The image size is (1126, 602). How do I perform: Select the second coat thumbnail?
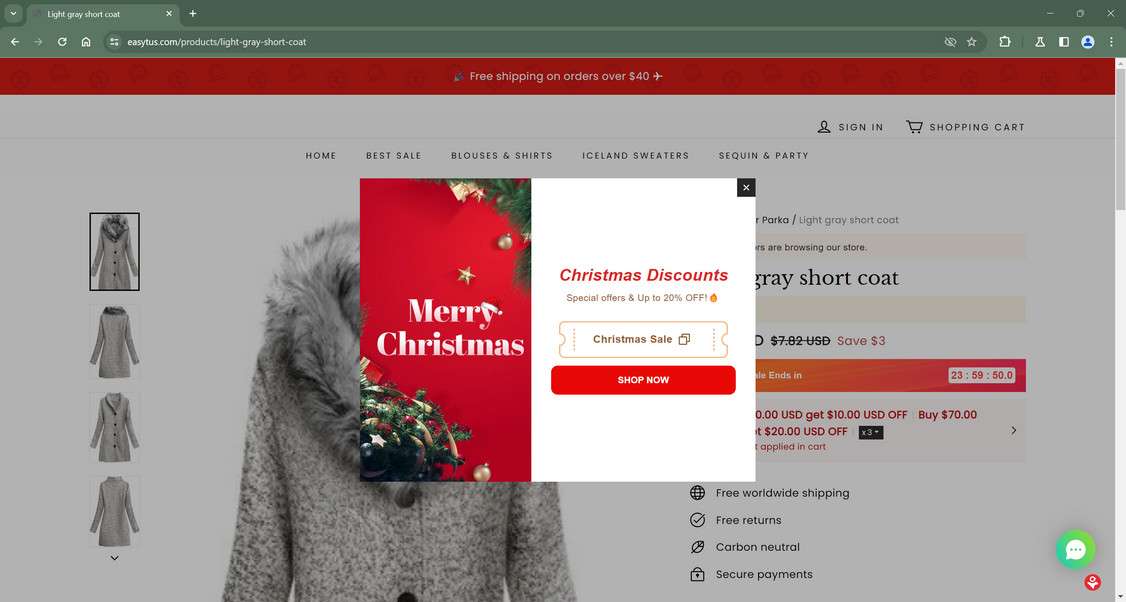[114, 341]
